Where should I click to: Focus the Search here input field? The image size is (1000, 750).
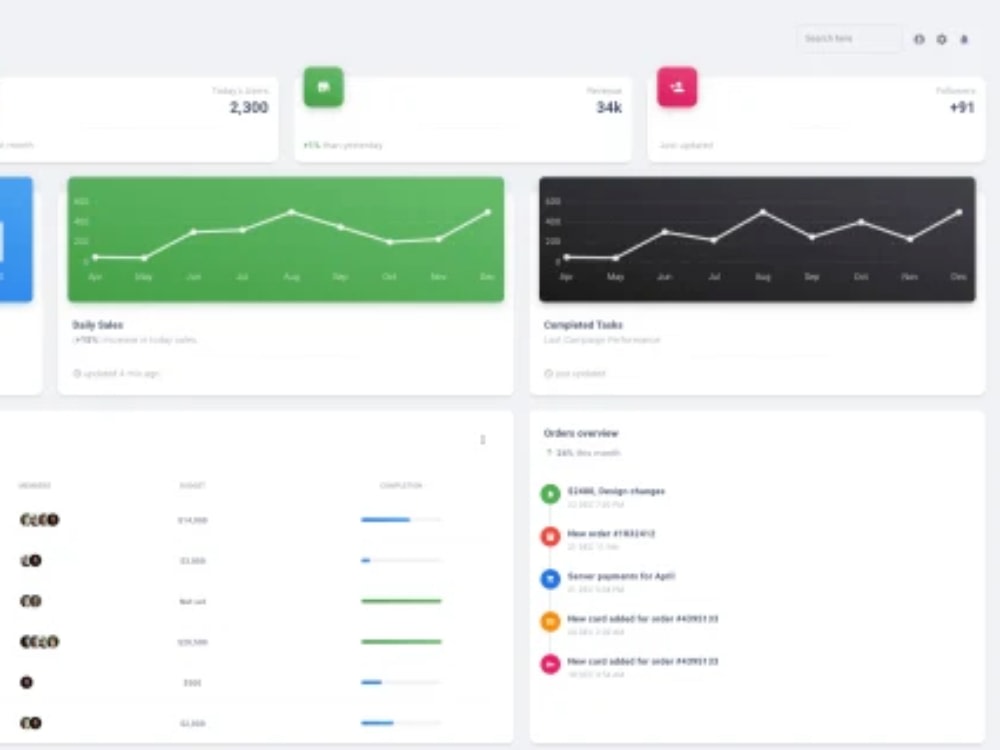[x=849, y=38]
